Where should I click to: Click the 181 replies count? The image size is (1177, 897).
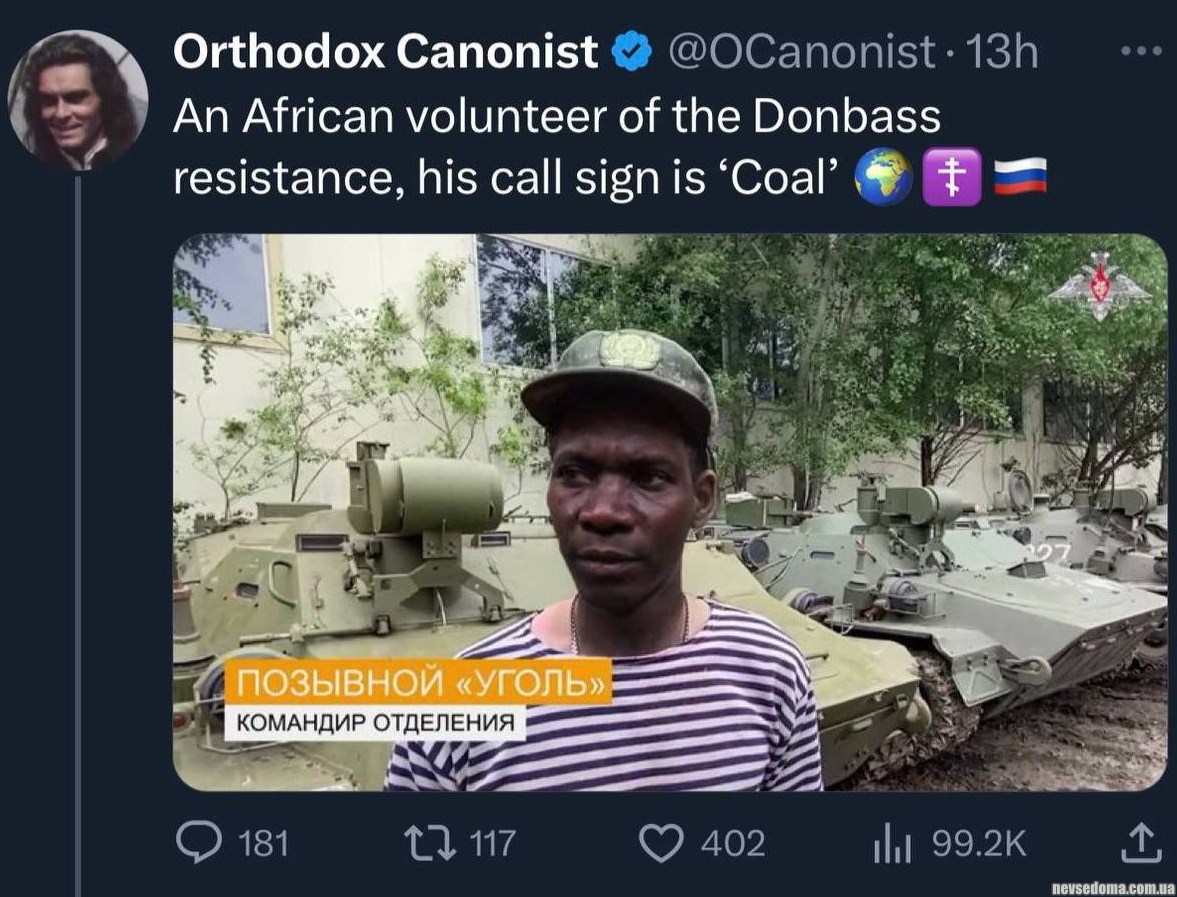[x=264, y=844]
